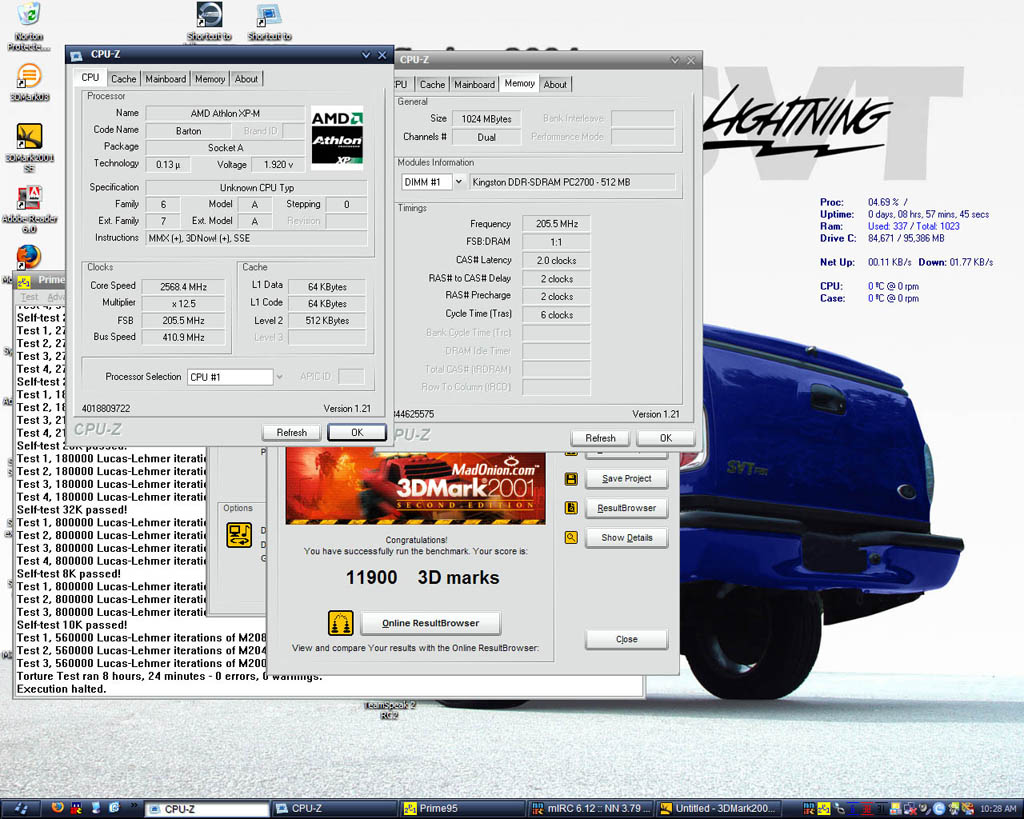1024x819 pixels.
Task: Click the yellow Options icon in 3DMark window
Action: pyautogui.click(x=239, y=535)
